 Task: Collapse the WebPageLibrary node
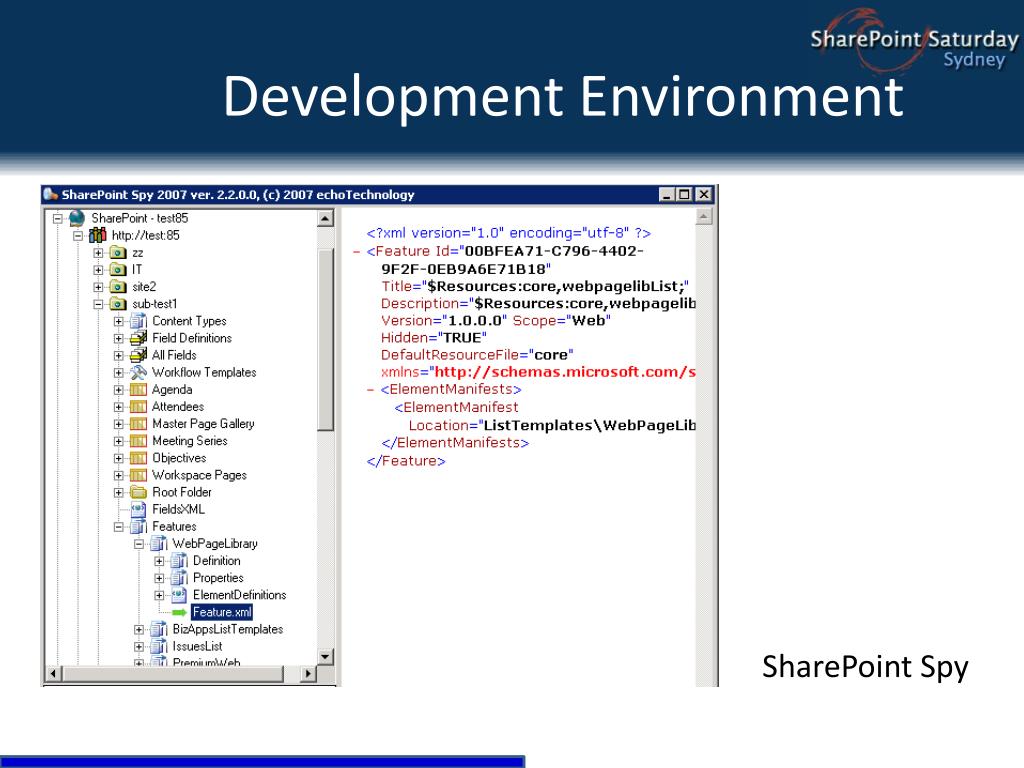pos(138,544)
